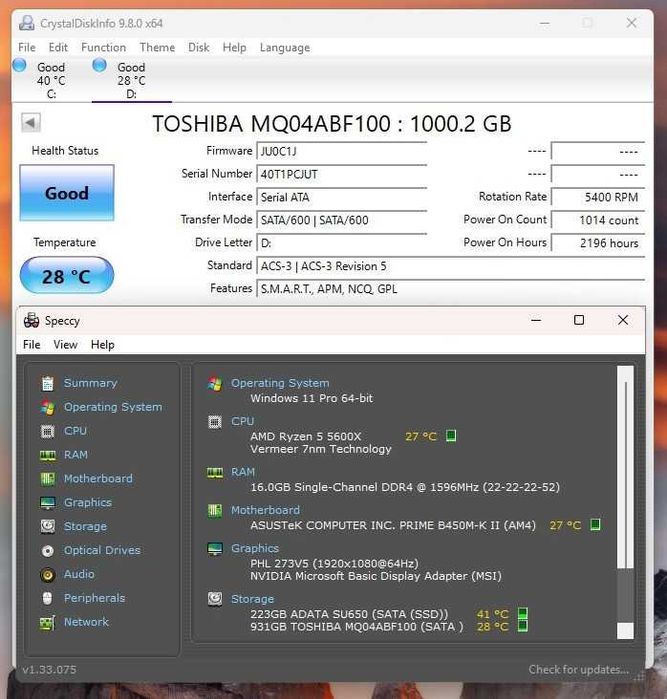667x699 pixels.
Task: Open the Summary section icon in Speccy sidebar
Action: (x=48, y=383)
